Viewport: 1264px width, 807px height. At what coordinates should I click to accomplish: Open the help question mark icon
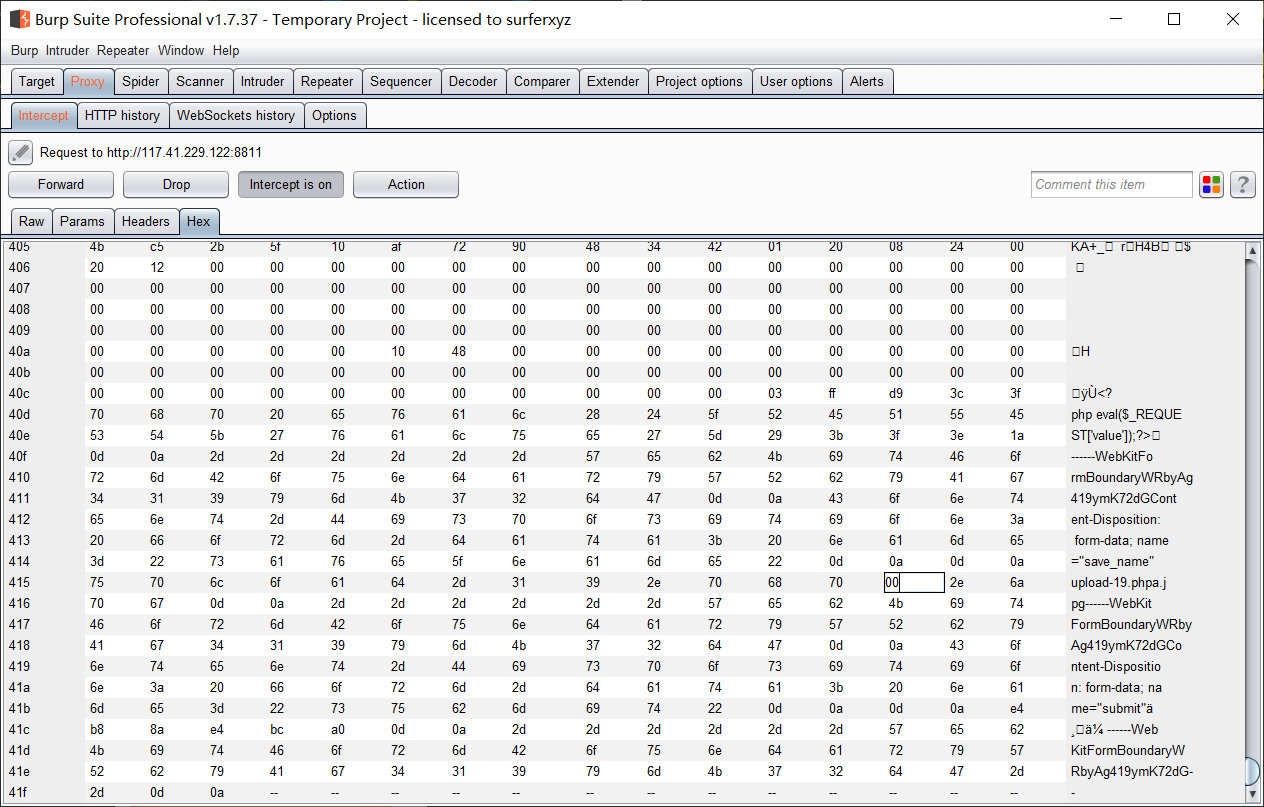coord(1243,184)
